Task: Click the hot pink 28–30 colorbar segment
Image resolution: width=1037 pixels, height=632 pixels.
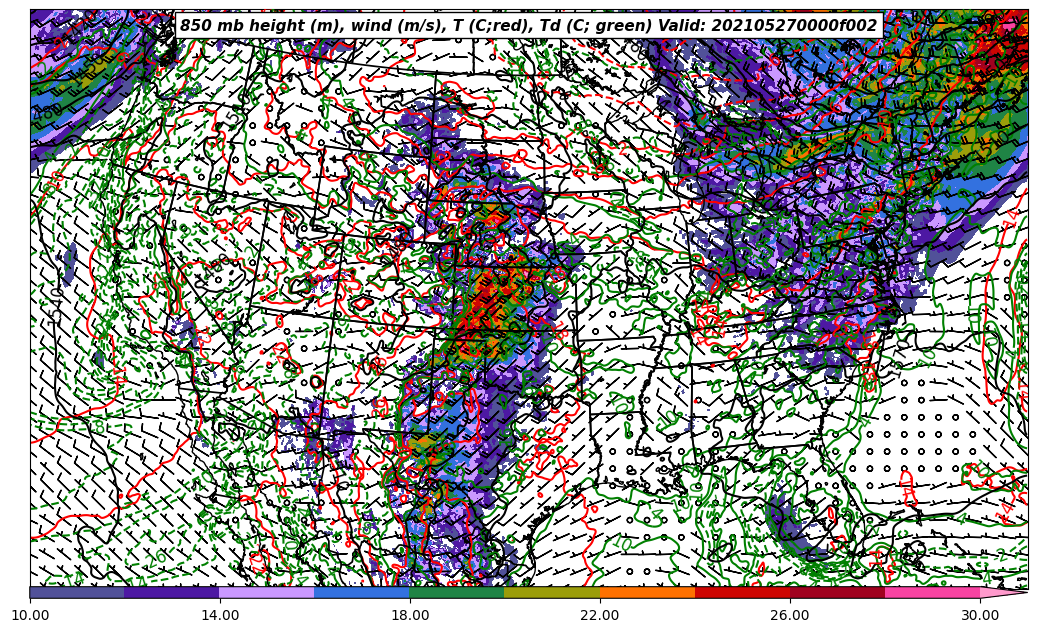Action: pos(933,592)
